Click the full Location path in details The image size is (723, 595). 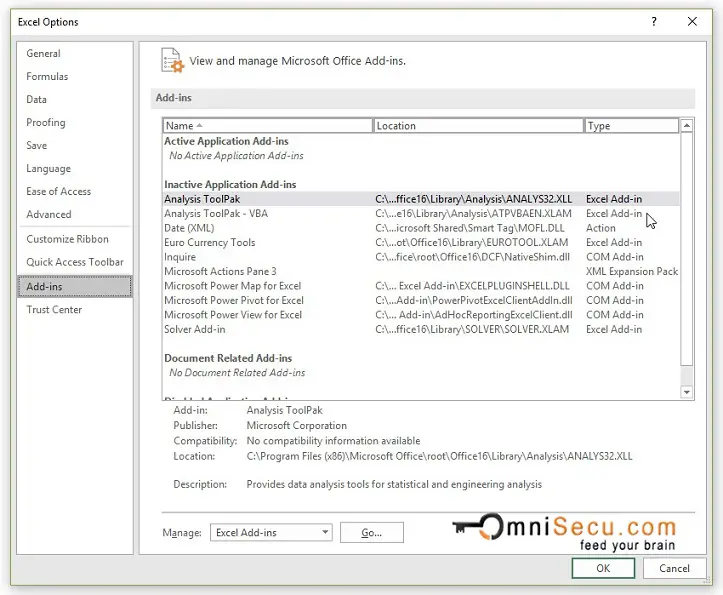click(439, 457)
